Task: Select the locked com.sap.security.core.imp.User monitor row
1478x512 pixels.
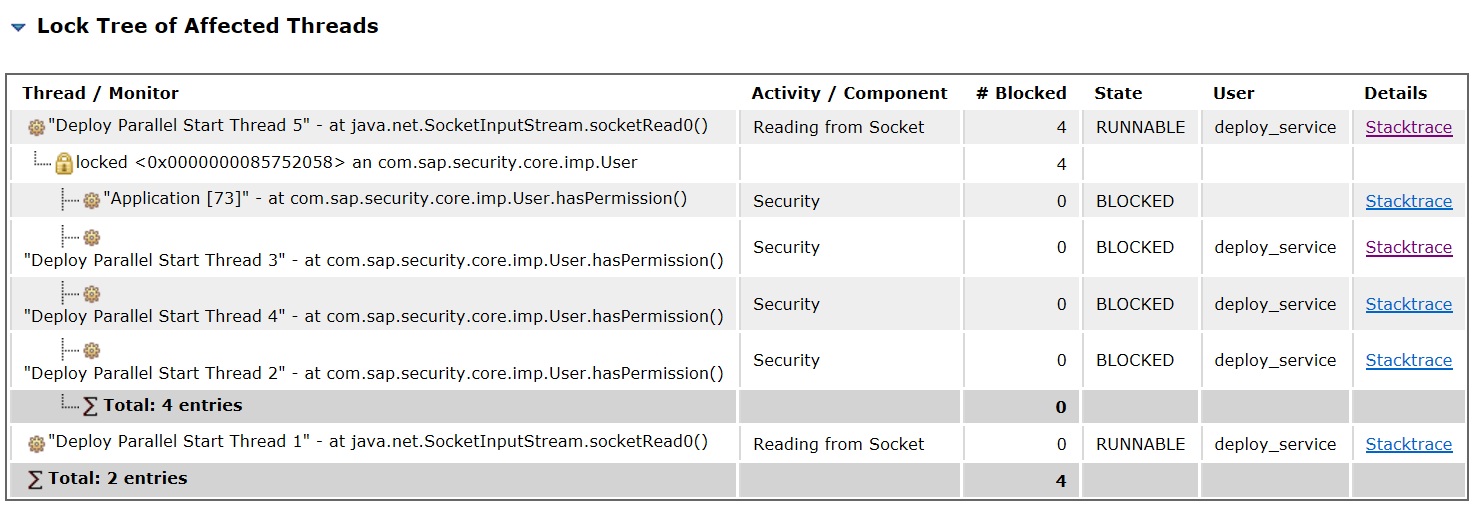Action: pos(738,163)
